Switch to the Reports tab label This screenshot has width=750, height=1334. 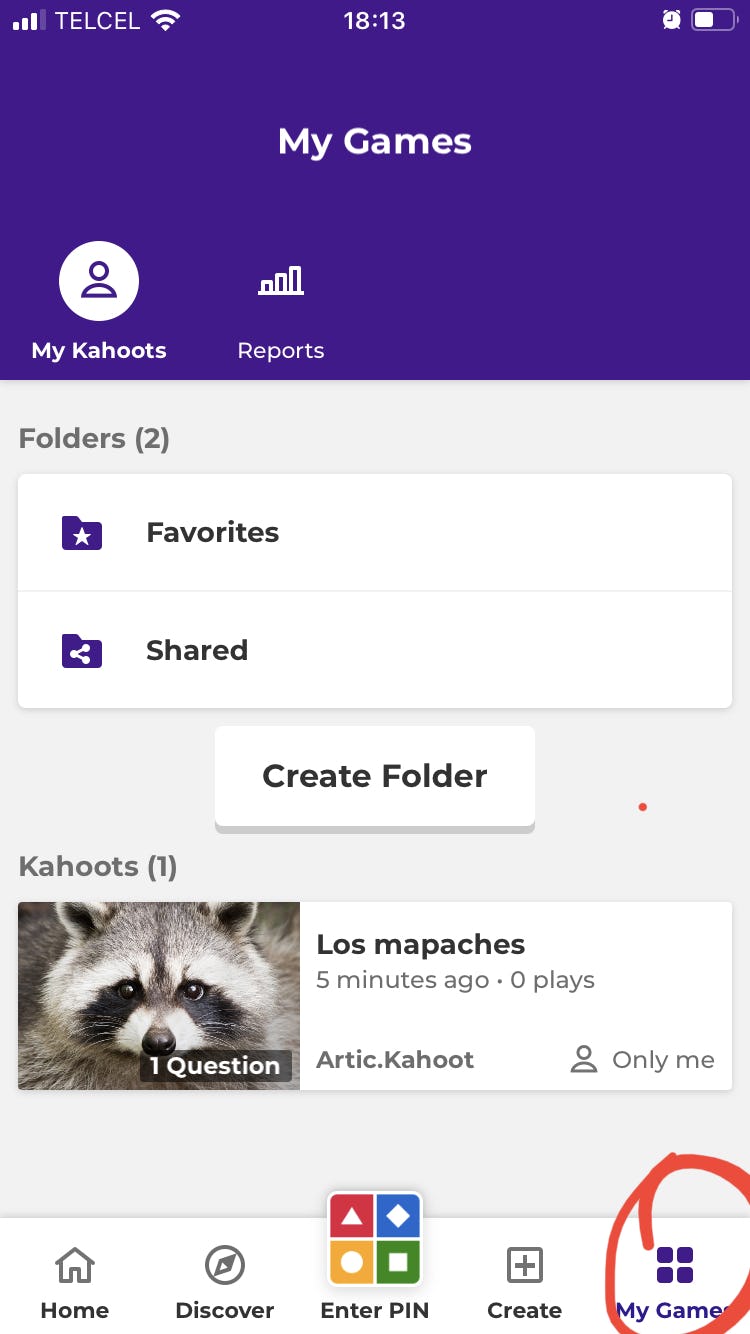point(281,351)
